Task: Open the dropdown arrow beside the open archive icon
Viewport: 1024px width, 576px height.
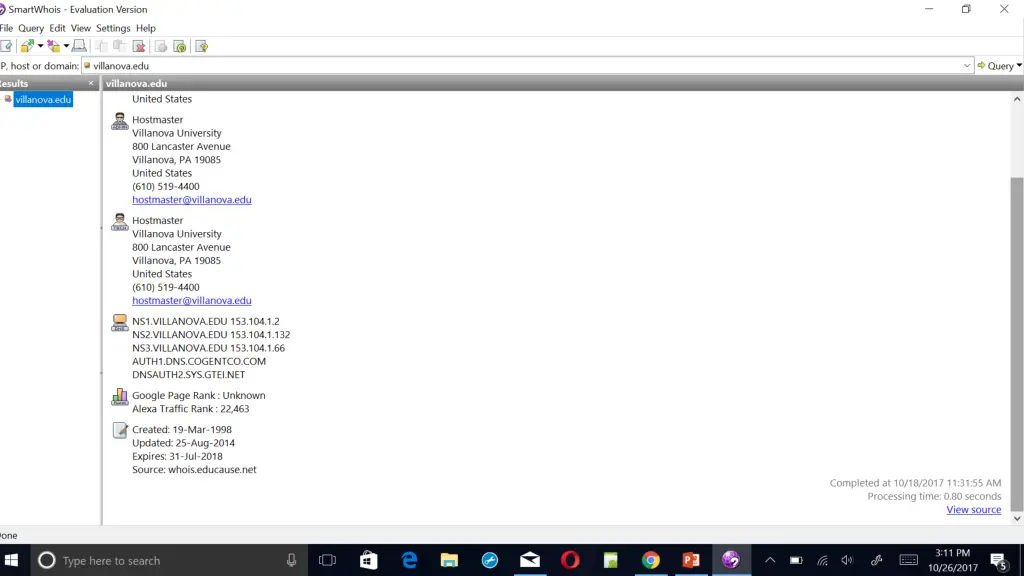Action: click(x=40, y=46)
